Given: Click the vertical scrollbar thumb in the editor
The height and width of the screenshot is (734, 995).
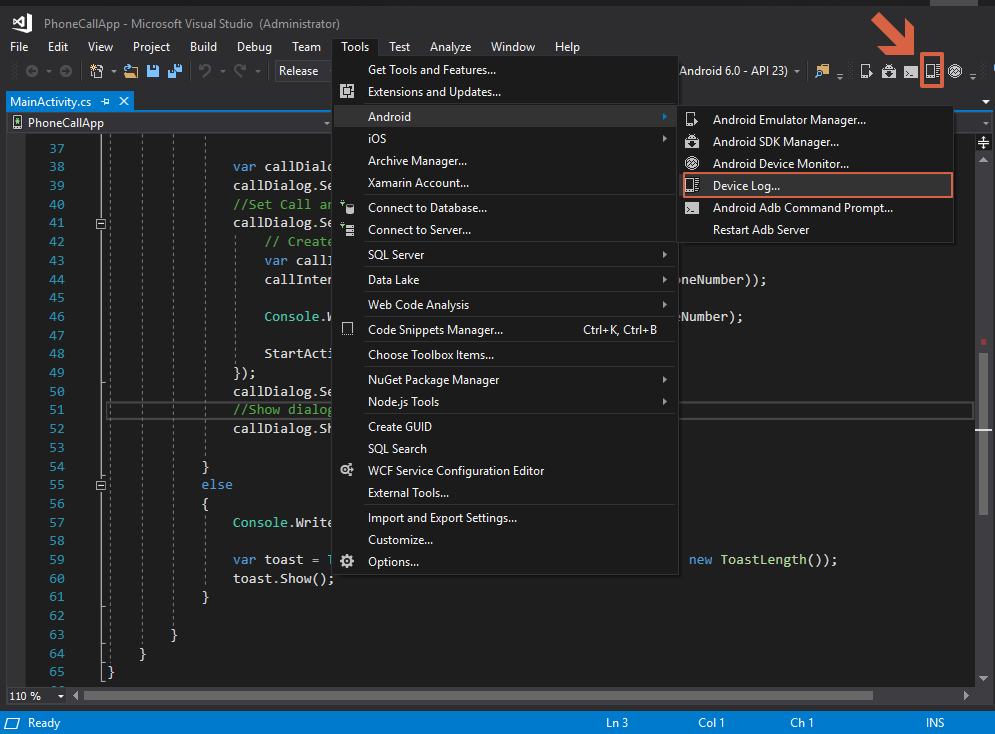Looking at the screenshot, I should tap(984, 434).
